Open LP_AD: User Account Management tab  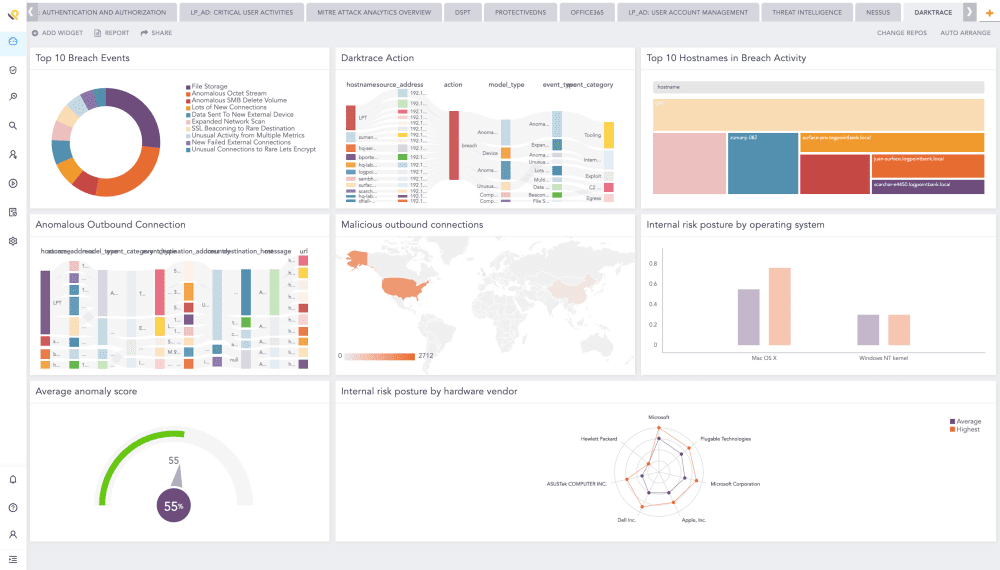[x=688, y=12]
